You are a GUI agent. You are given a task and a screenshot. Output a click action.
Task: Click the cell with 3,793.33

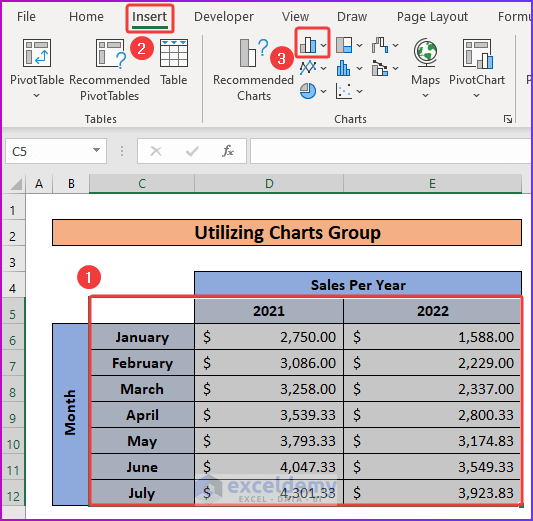[269, 441]
